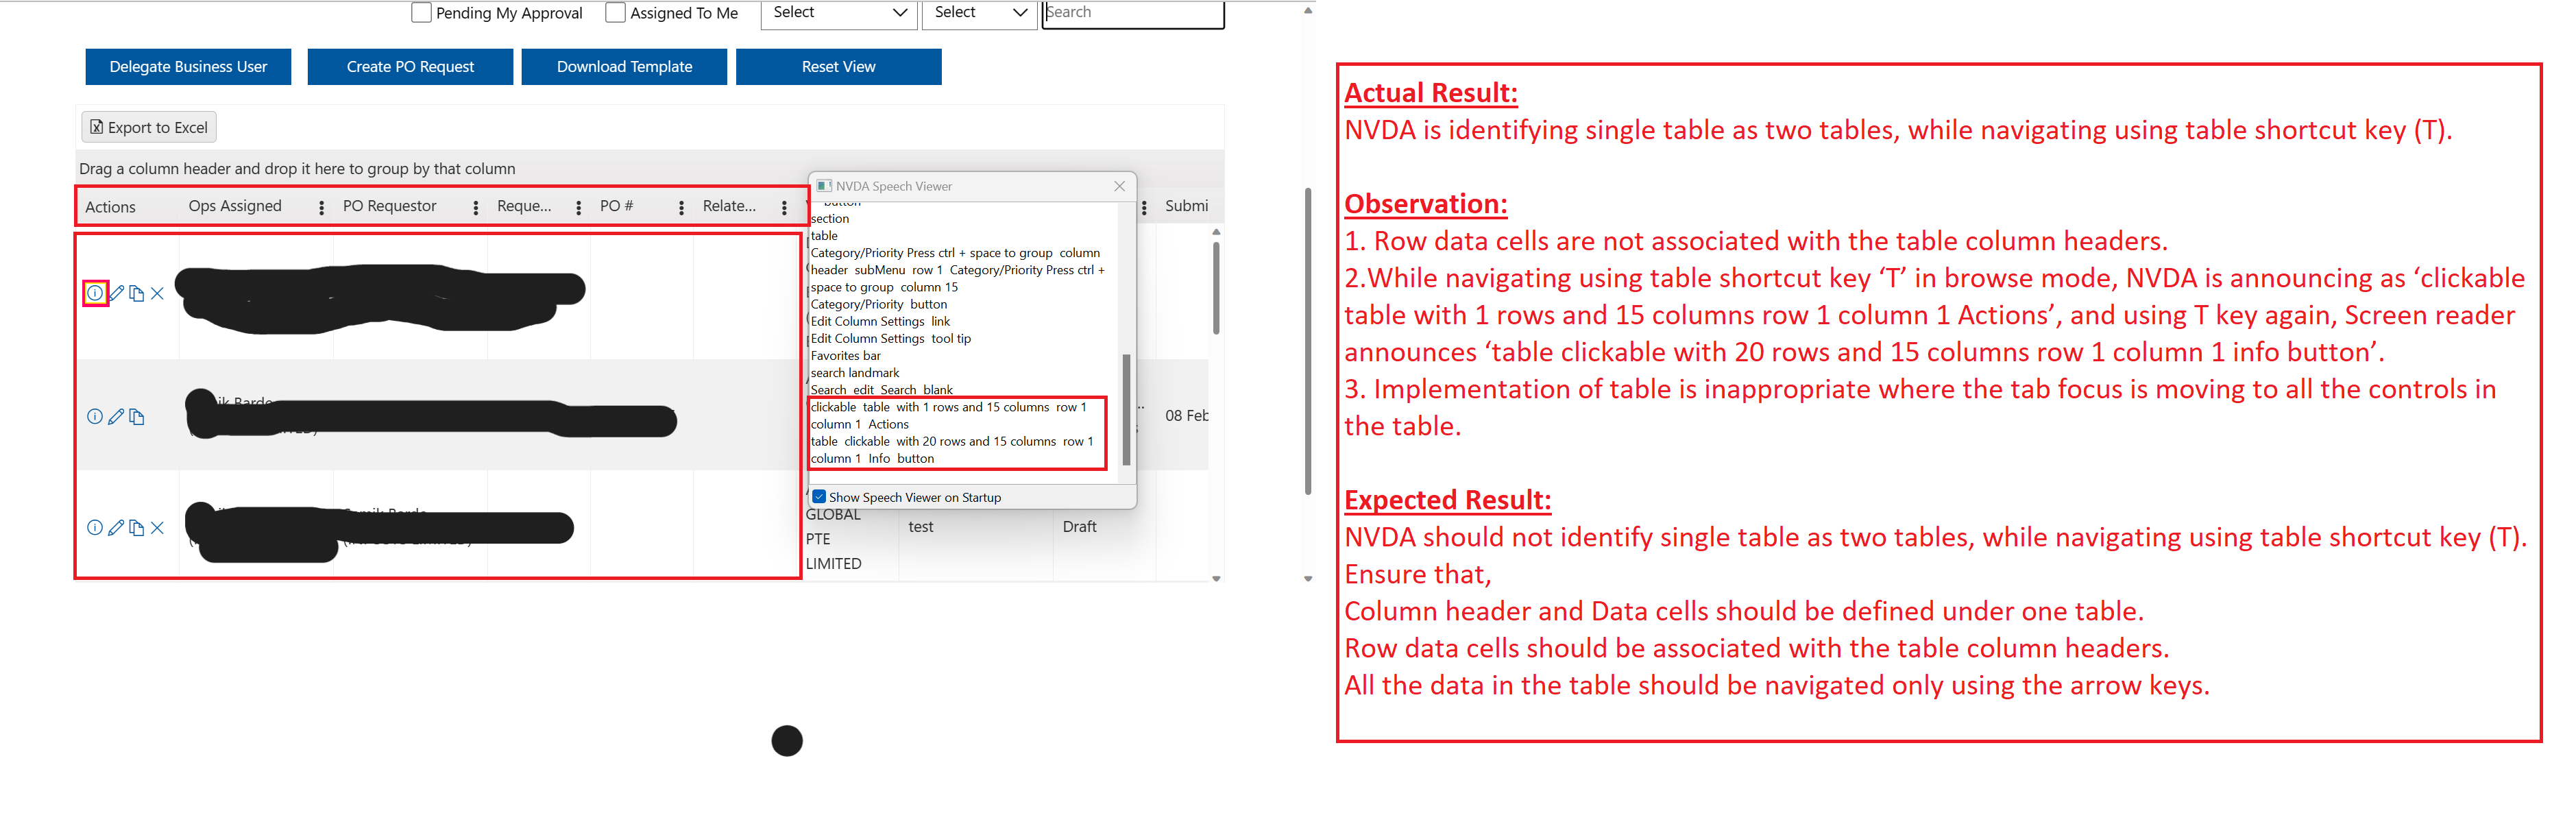The image size is (2576, 824).
Task: Expand the second Select dropdown
Action: point(979,13)
